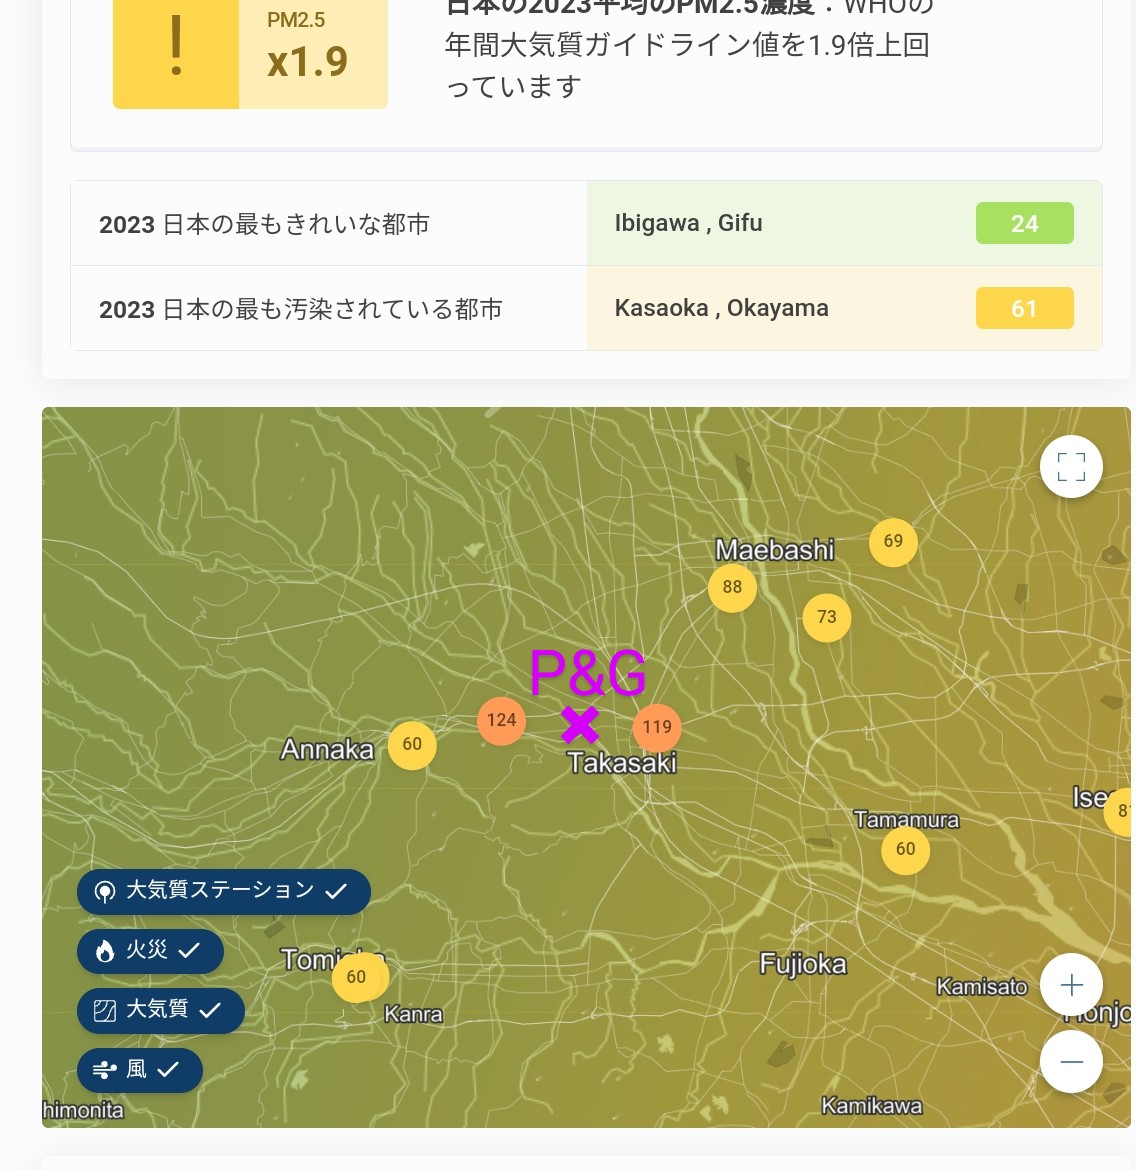Click the Tamamura map label
This screenshot has width=1136, height=1170.
907,819
